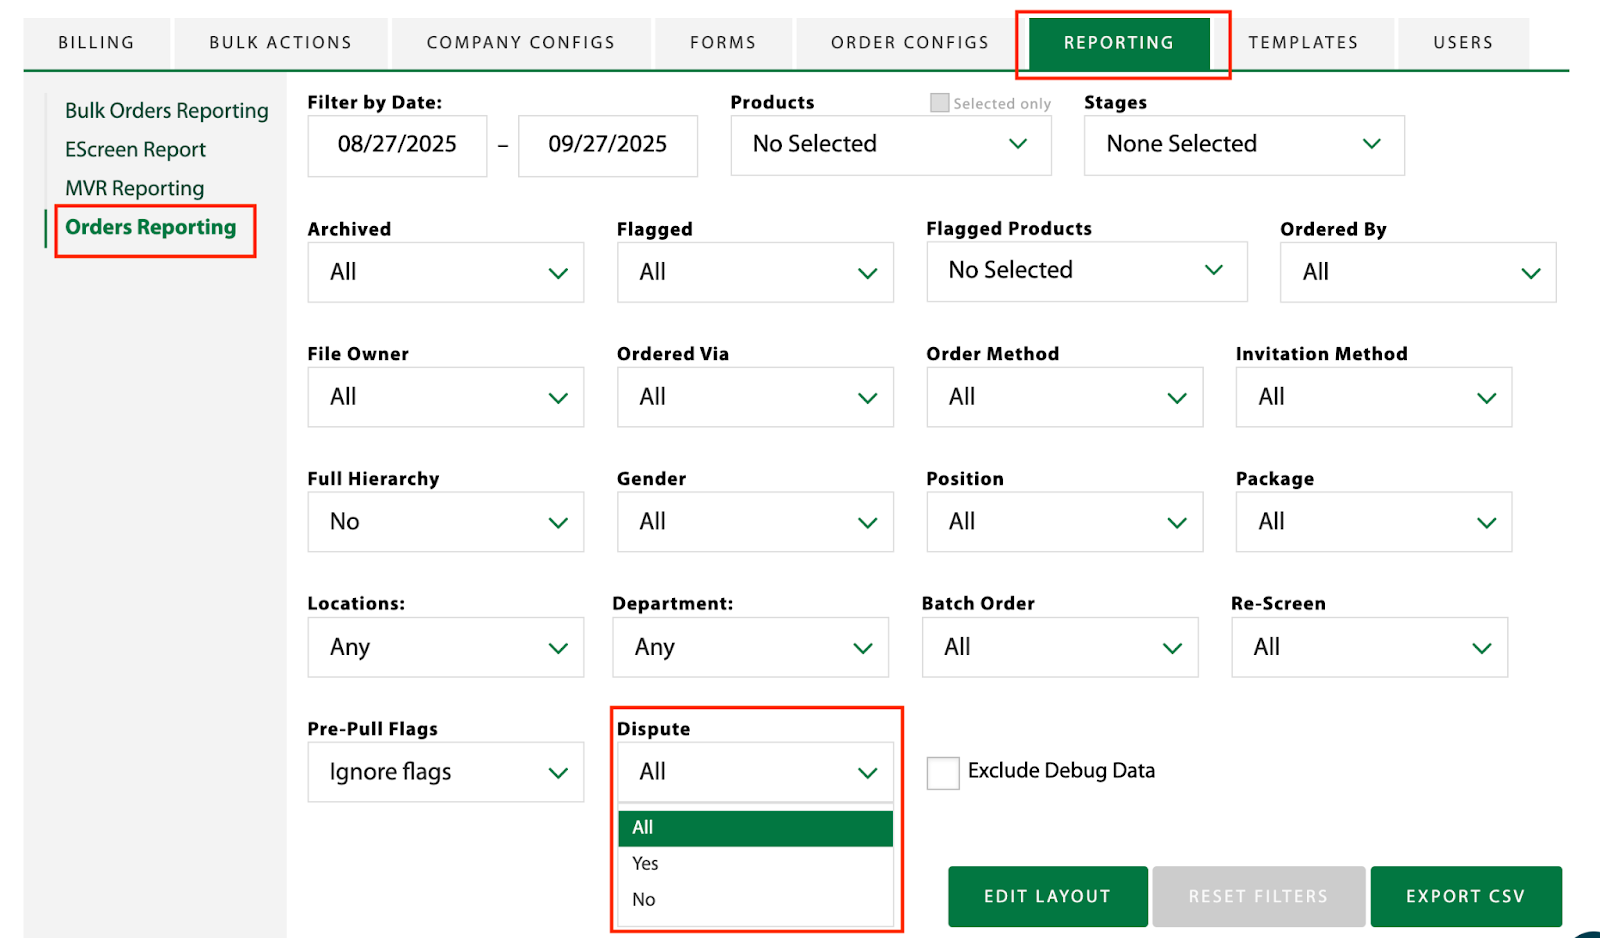This screenshot has height=938, width=1600.
Task: Navigate to MVR Reporting in the sidebar
Action: pos(135,189)
